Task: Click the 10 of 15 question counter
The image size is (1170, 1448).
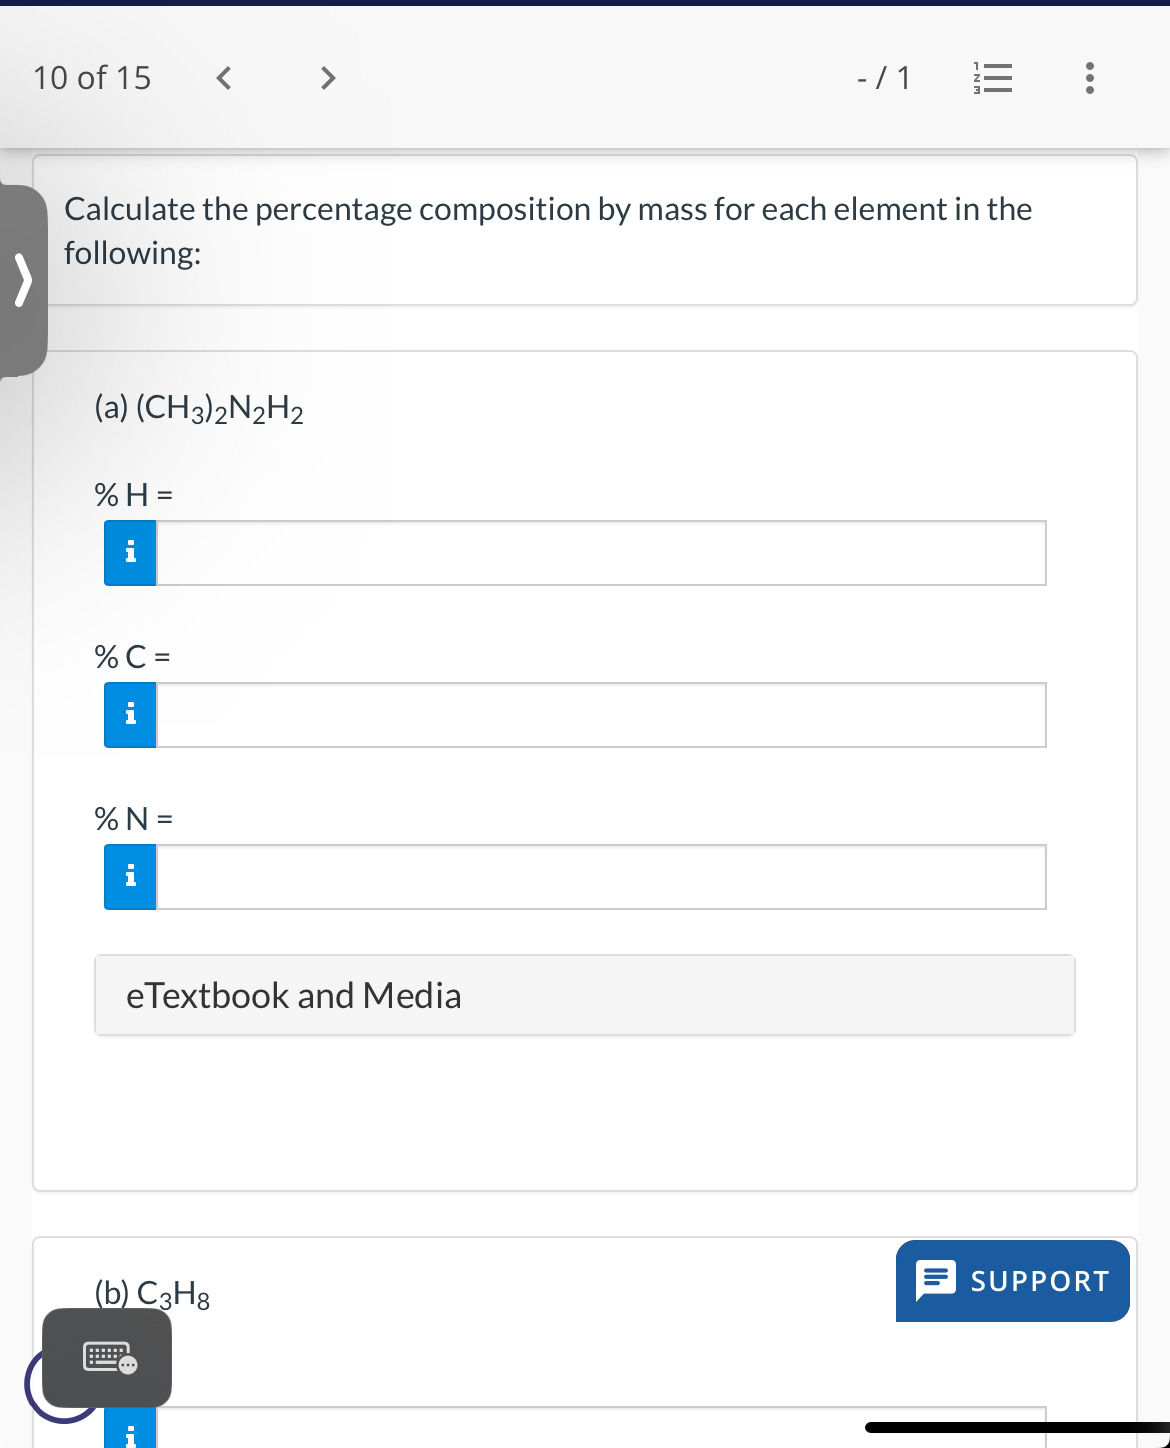Action: pos(91,77)
